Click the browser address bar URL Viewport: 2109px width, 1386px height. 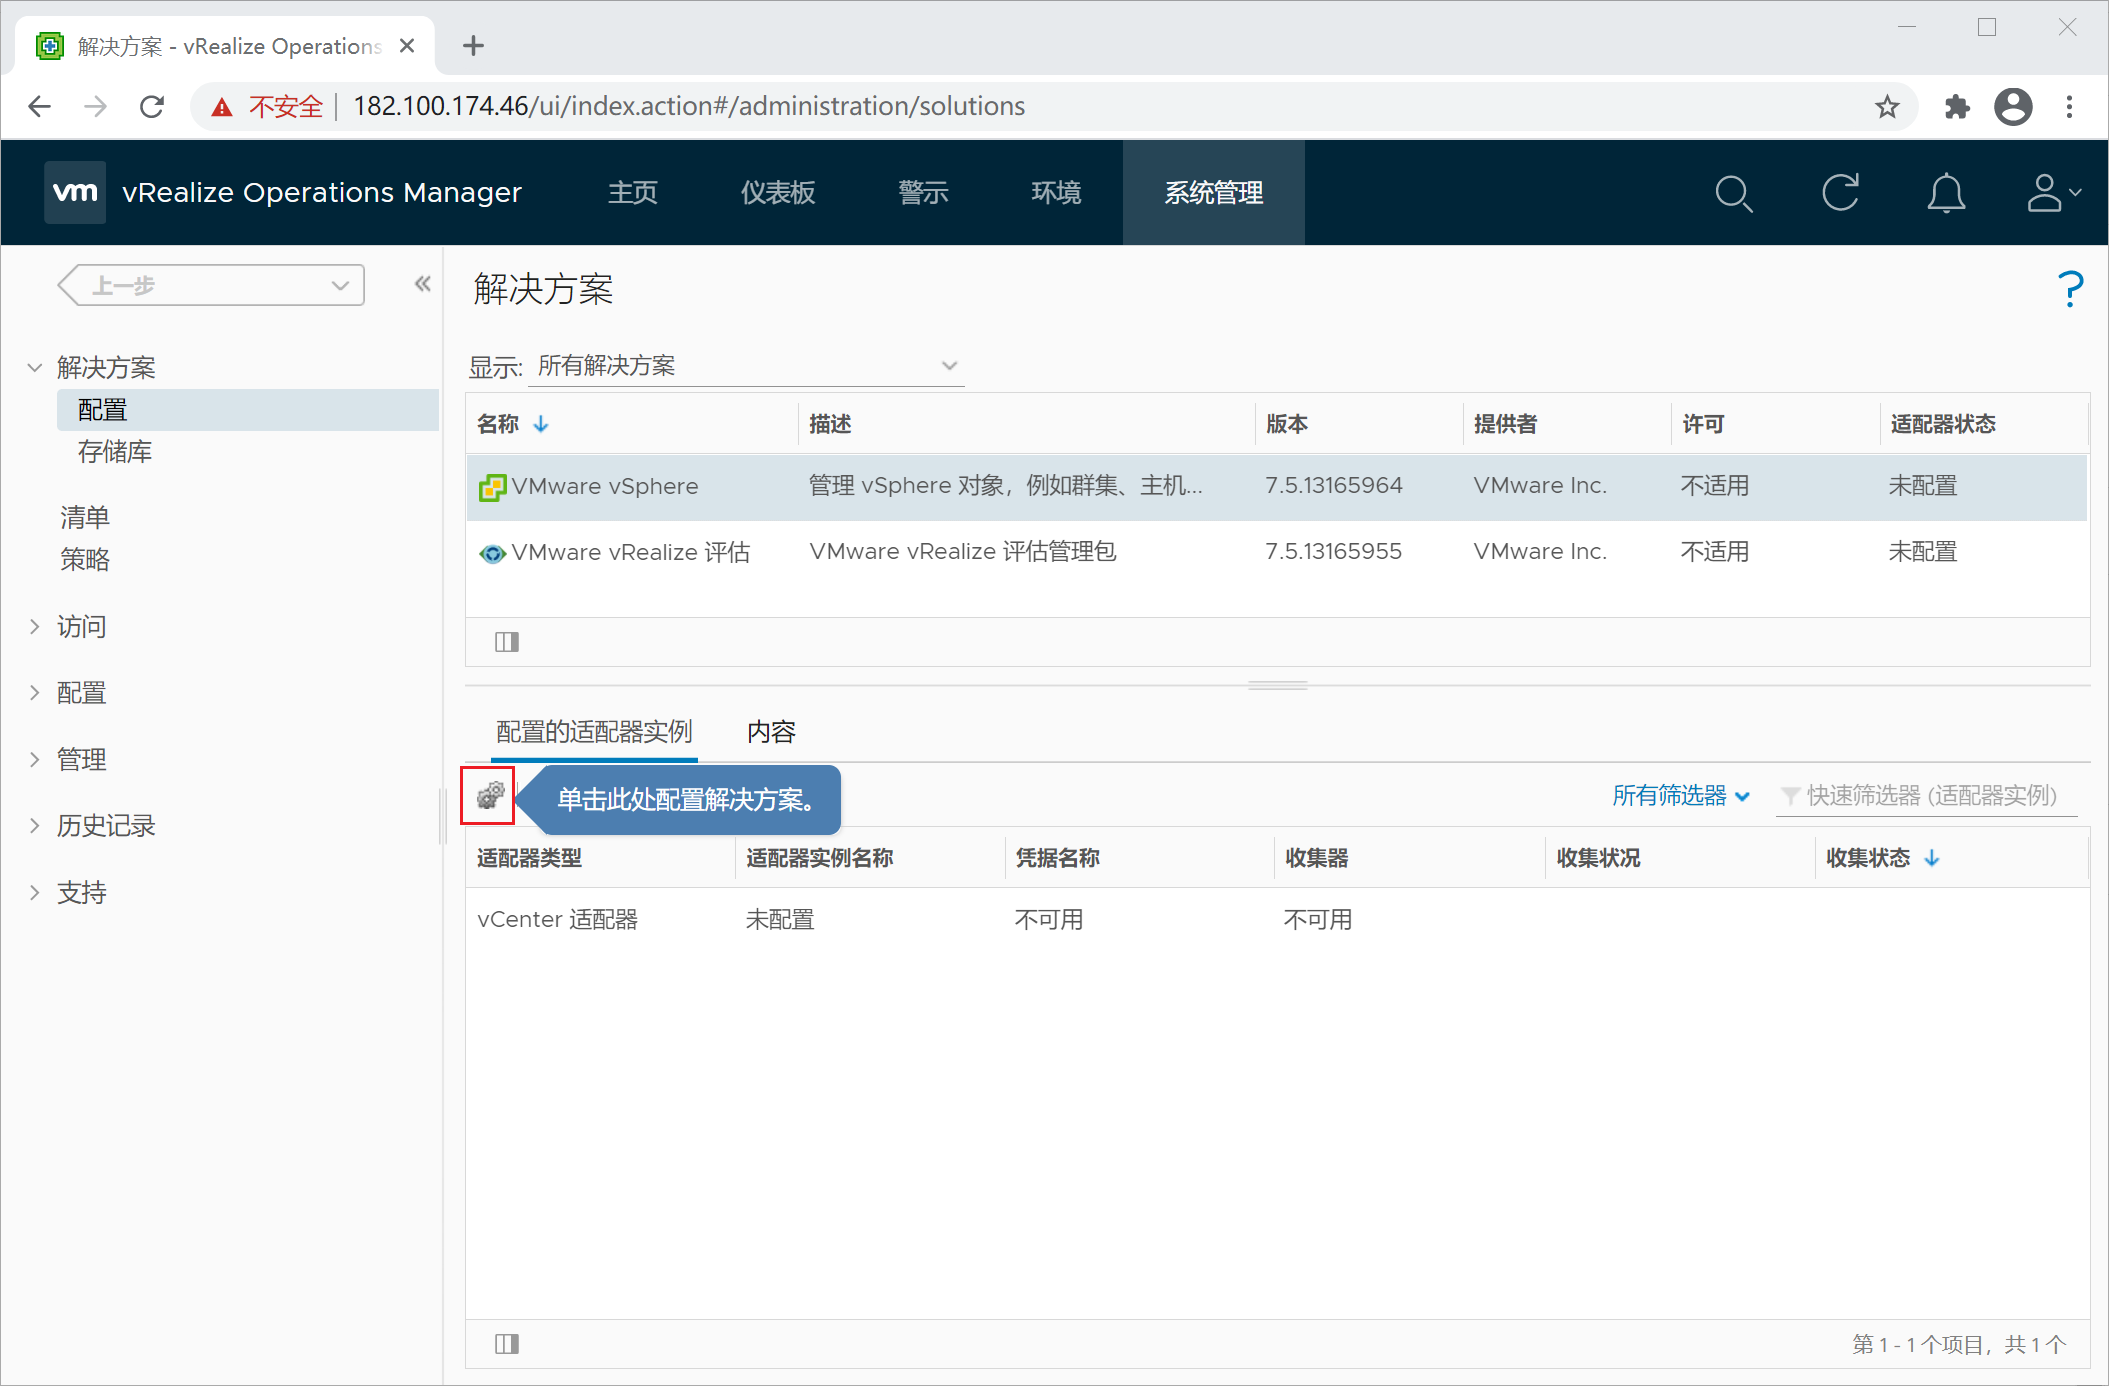point(689,106)
